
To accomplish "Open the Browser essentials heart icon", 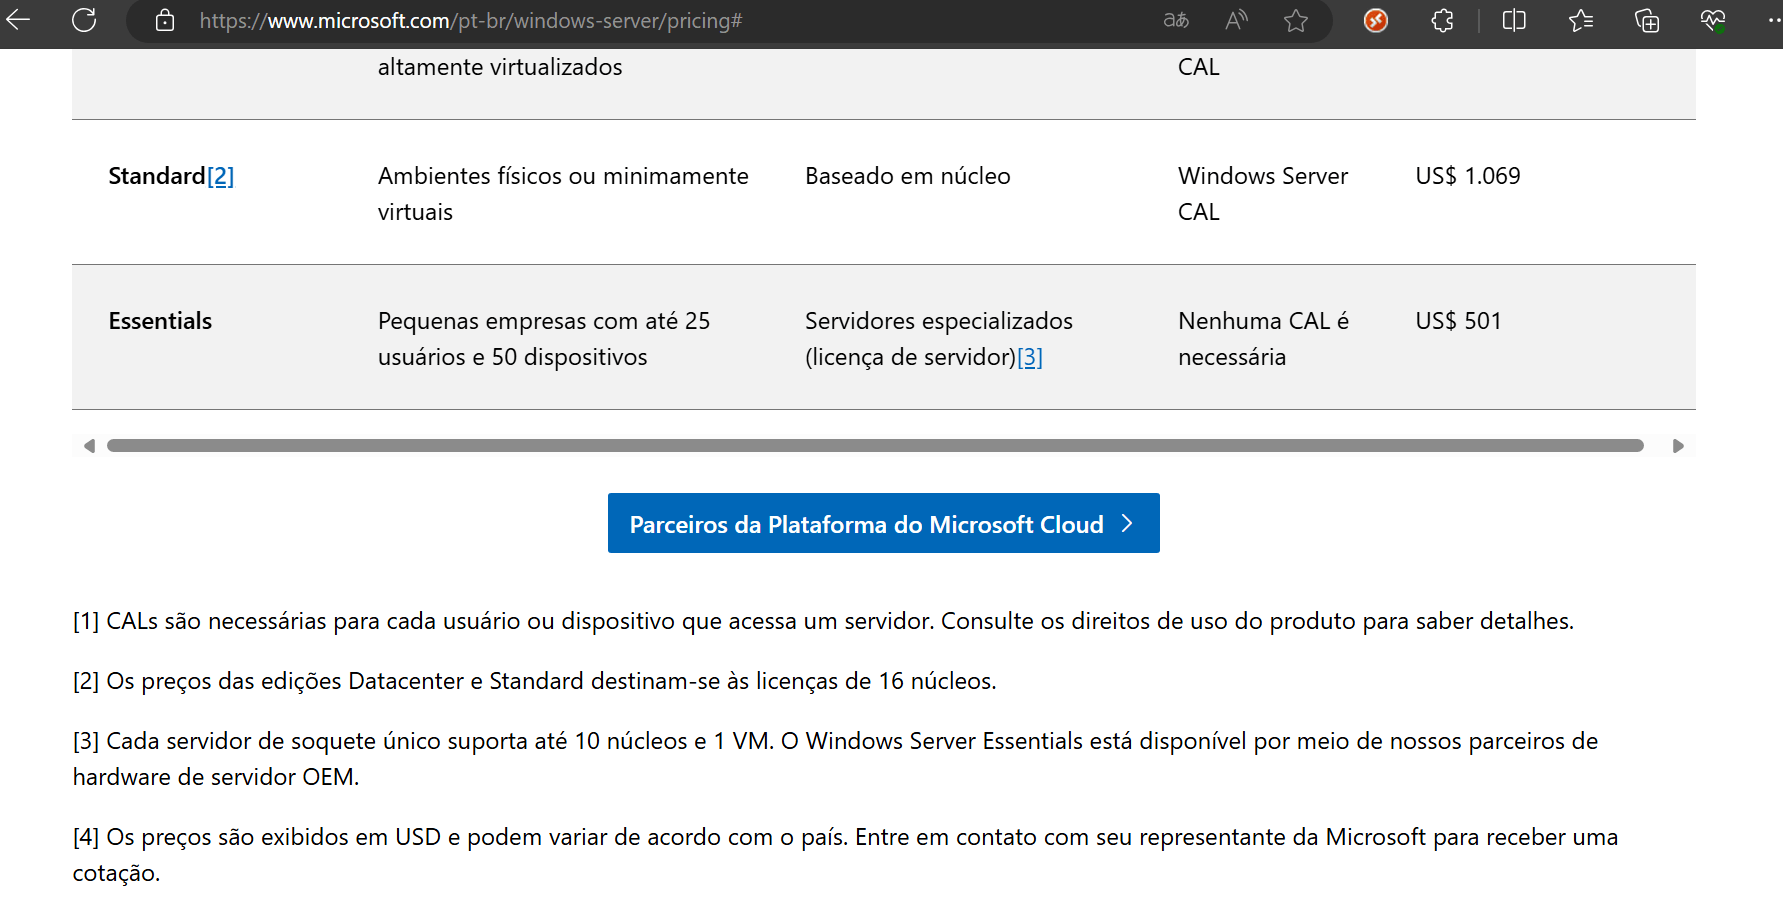I will click(x=1713, y=20).
